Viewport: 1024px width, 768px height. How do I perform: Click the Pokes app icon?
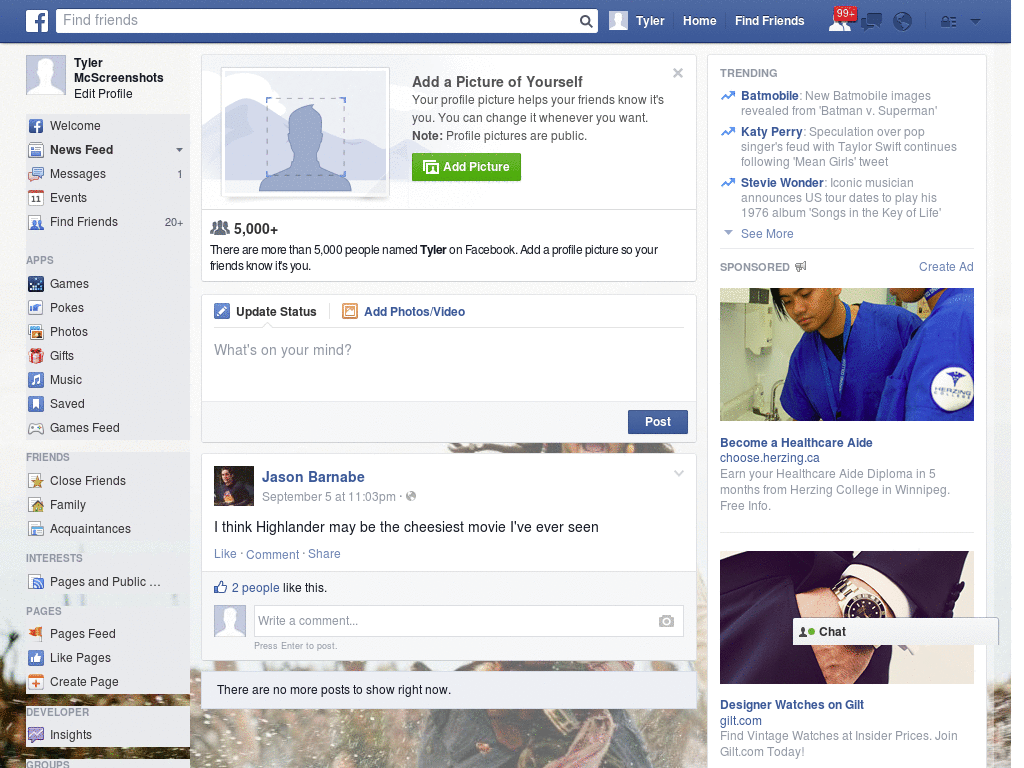pos(36,308)
